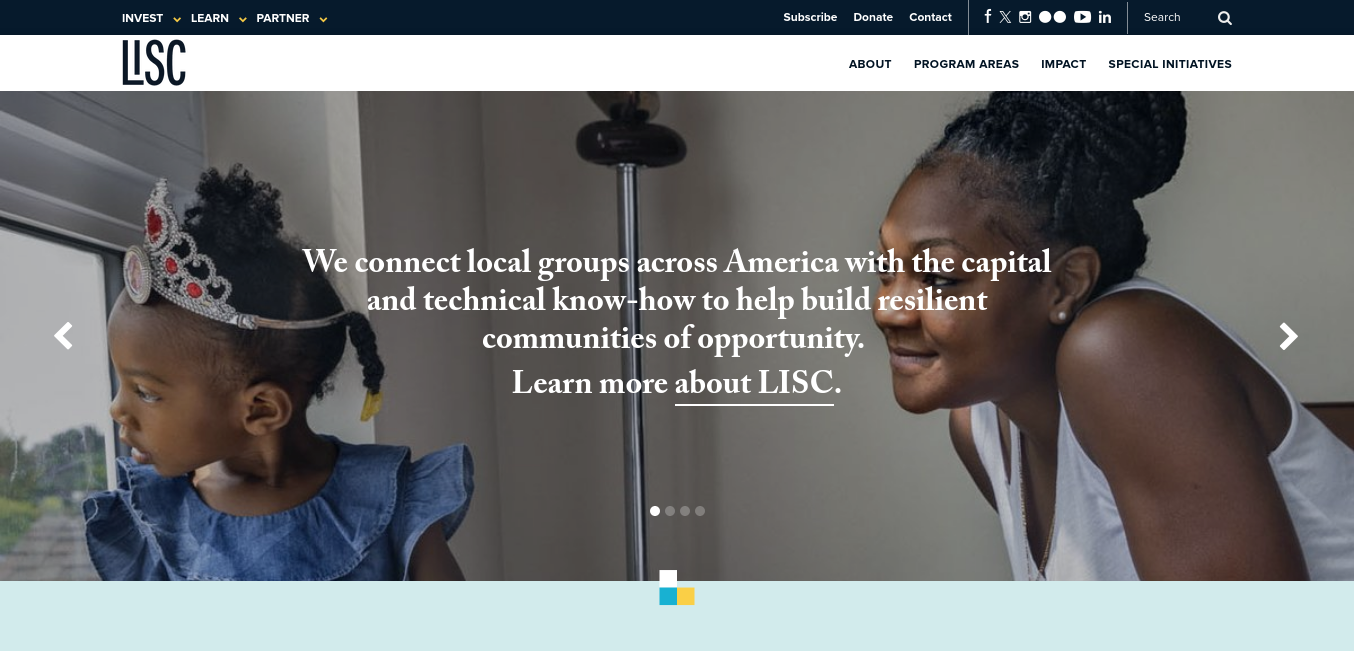
Task: Open the Instagram social icon
Action: (x=1025, y=17)
